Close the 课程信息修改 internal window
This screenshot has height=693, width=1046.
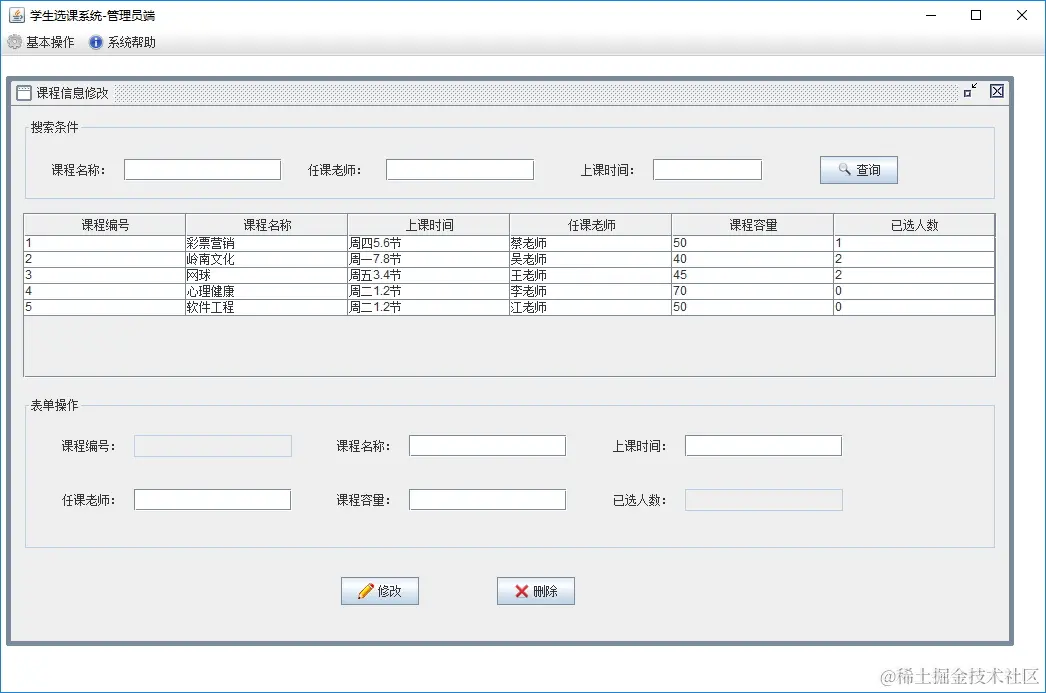pos(997,91)
